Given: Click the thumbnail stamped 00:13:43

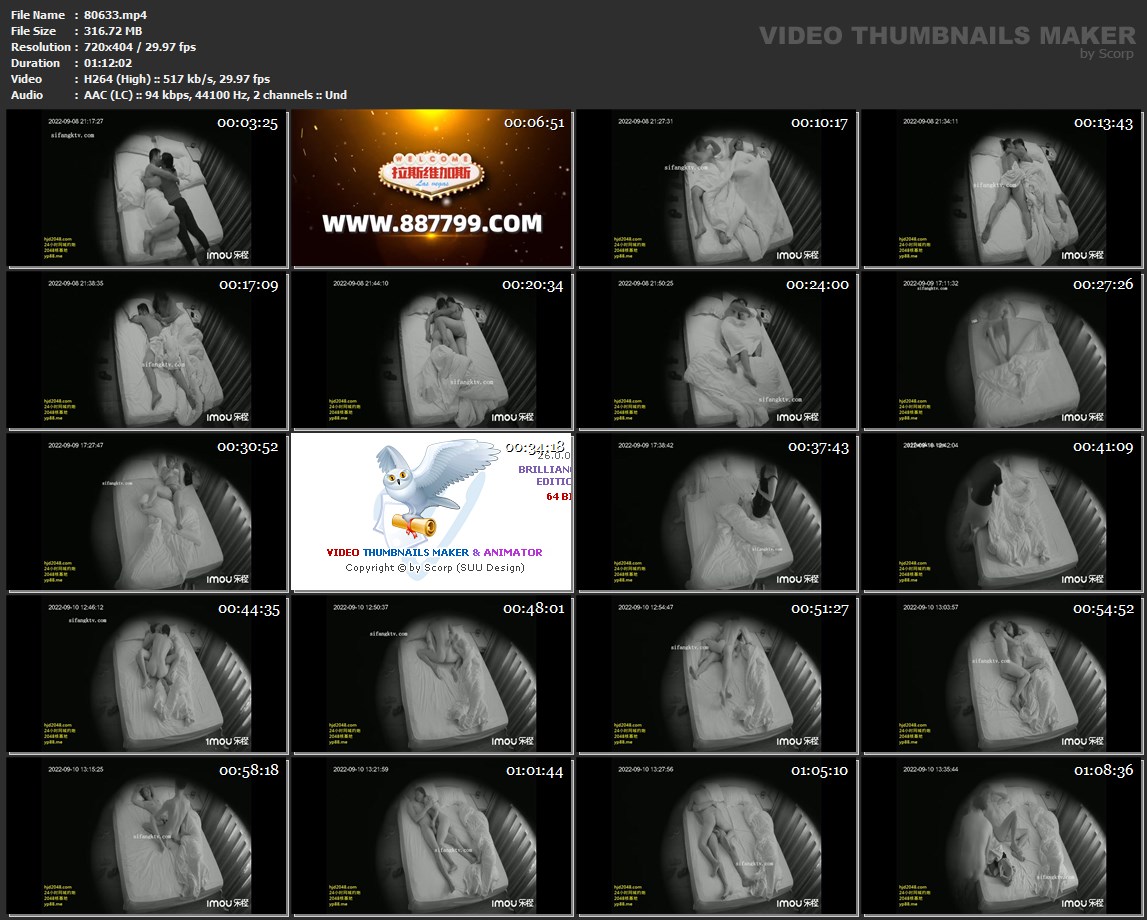Looking at the screenshot, I should [1003, 189].
